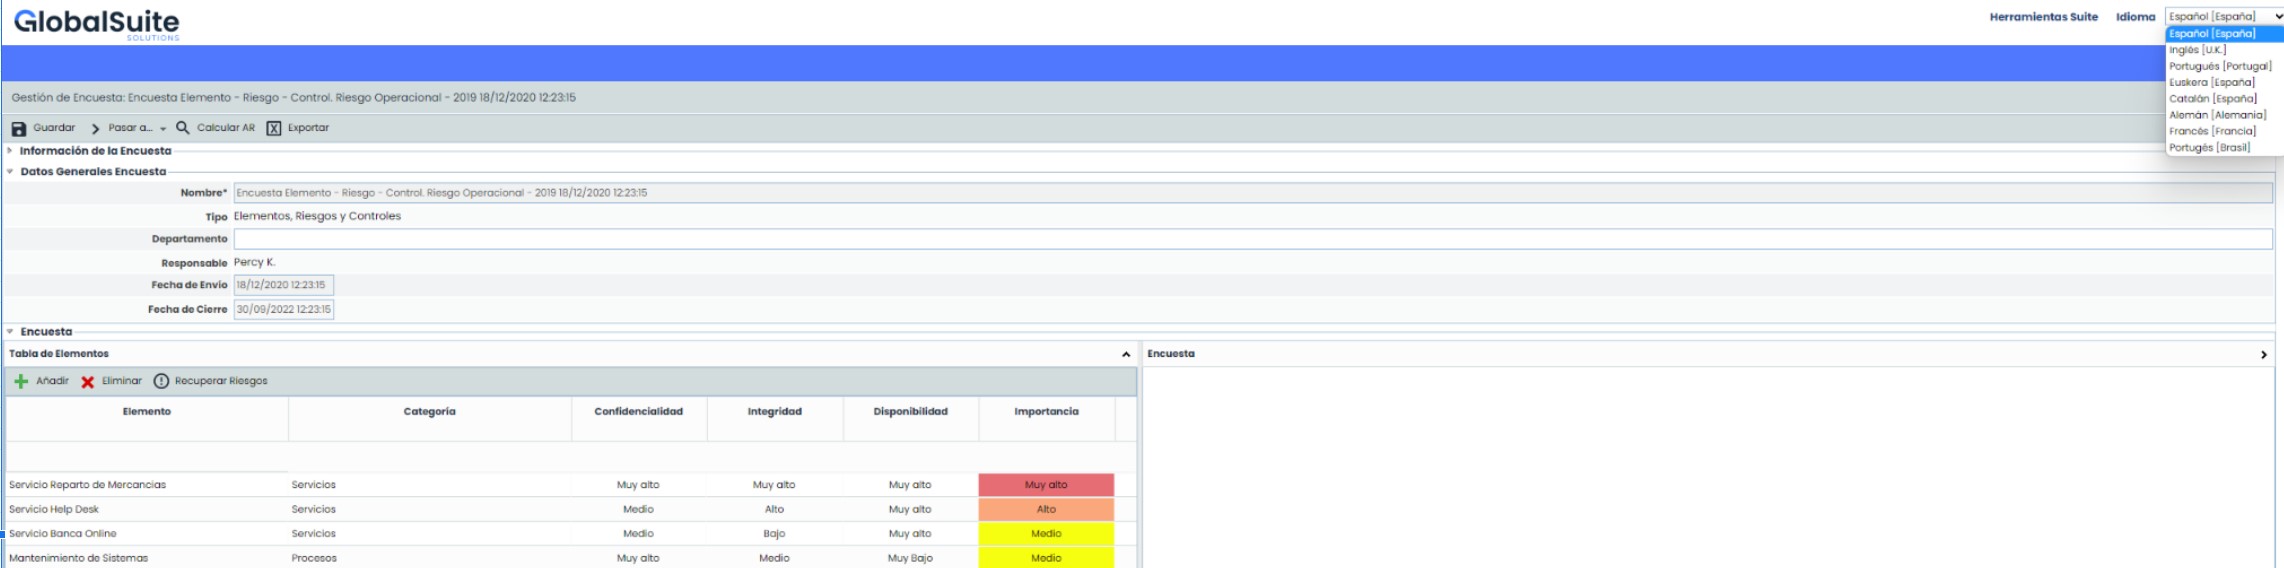Viewport: 2284px width, 568px height.
Task: Click the Calcular AR magnifier icon
Action: 183,128
